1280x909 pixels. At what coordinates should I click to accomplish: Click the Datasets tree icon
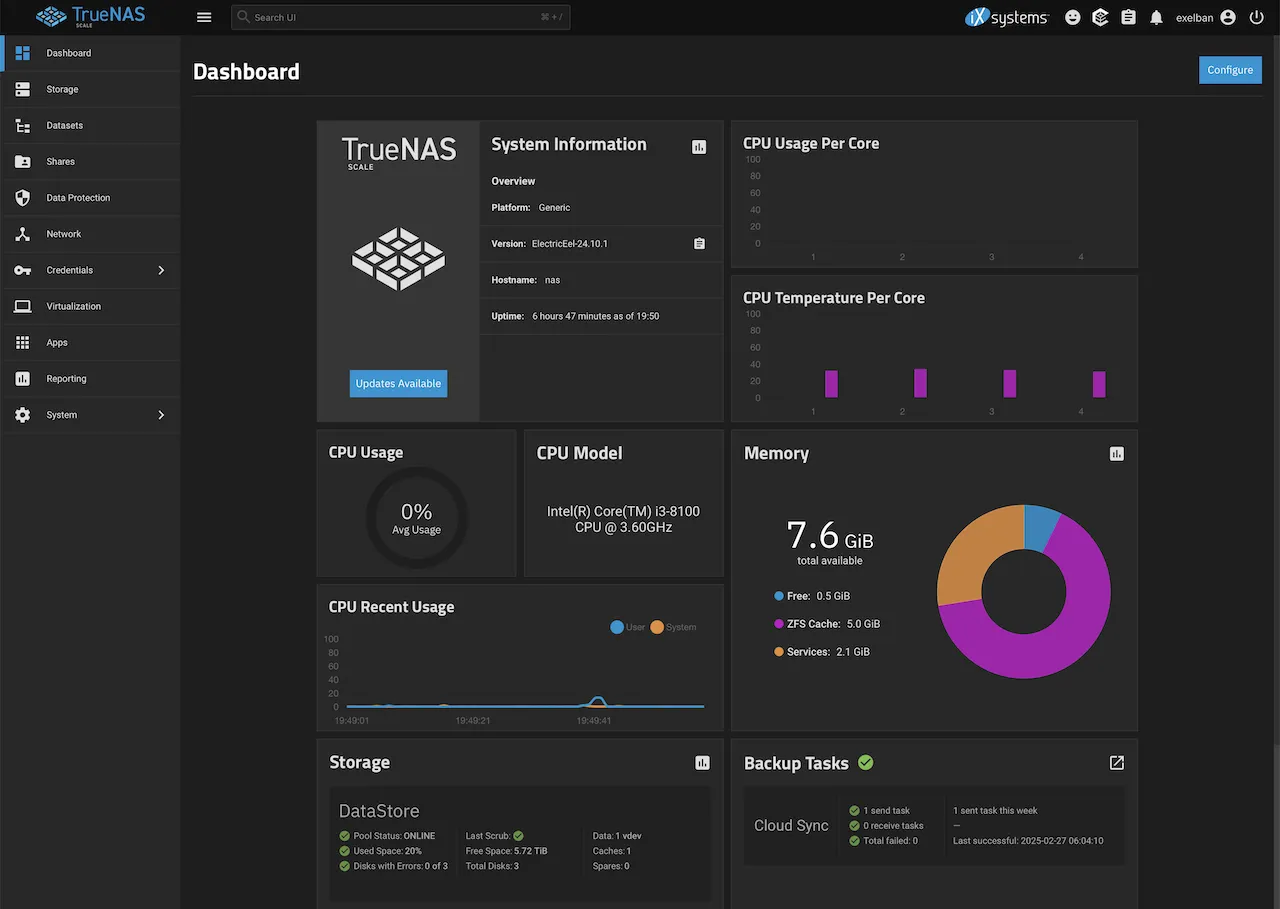tap(23, 125)
